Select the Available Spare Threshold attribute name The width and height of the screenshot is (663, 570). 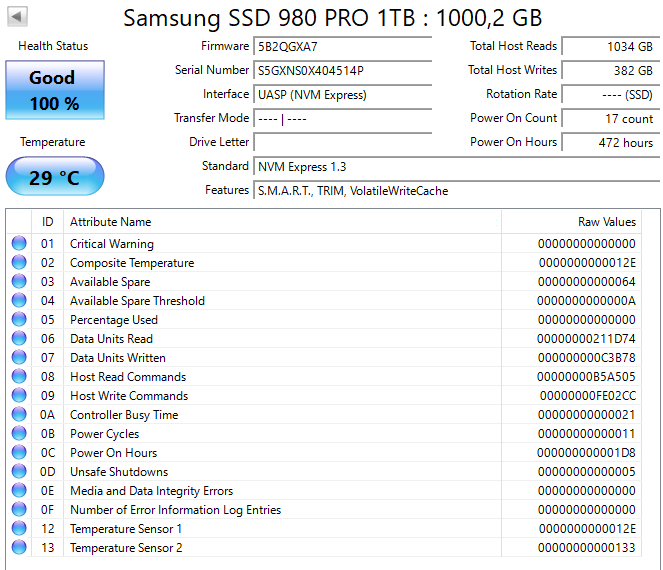pyautogui.click(x=137, y=301)
